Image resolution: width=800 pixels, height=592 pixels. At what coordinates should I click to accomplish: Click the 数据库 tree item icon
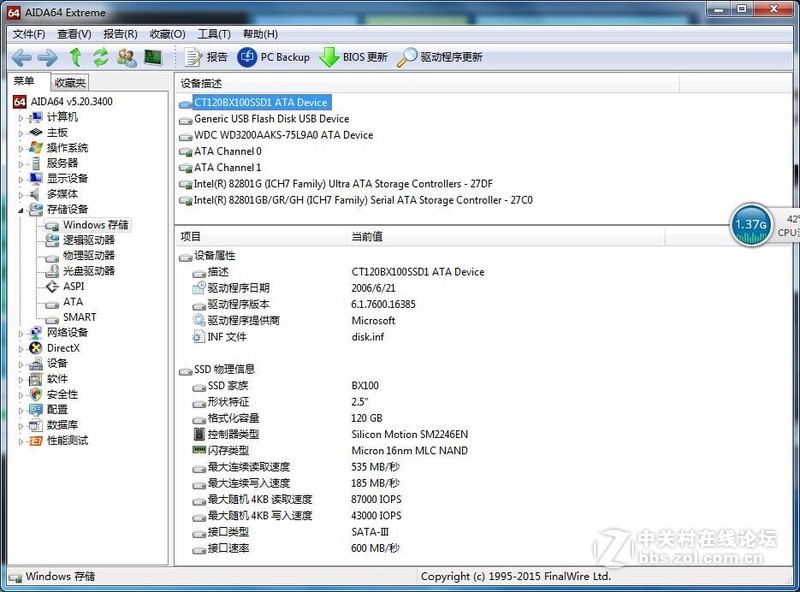(x=36, y=425)
